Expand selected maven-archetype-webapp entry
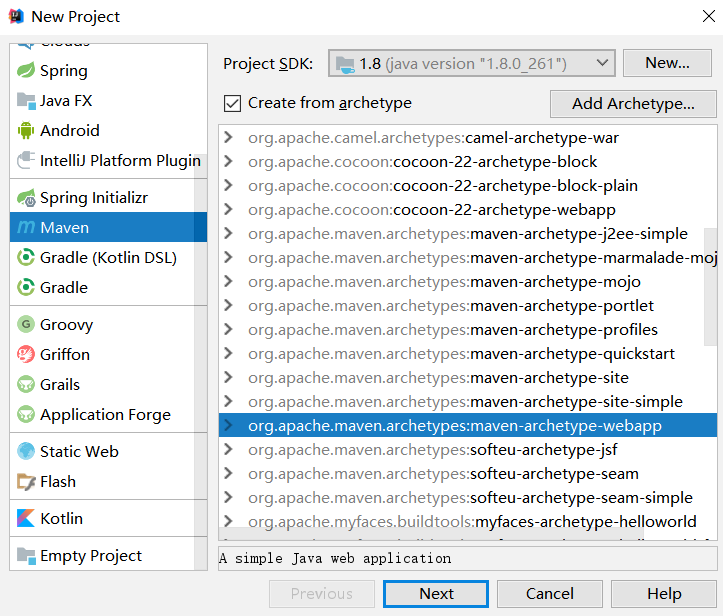 [x=228, y=425]
